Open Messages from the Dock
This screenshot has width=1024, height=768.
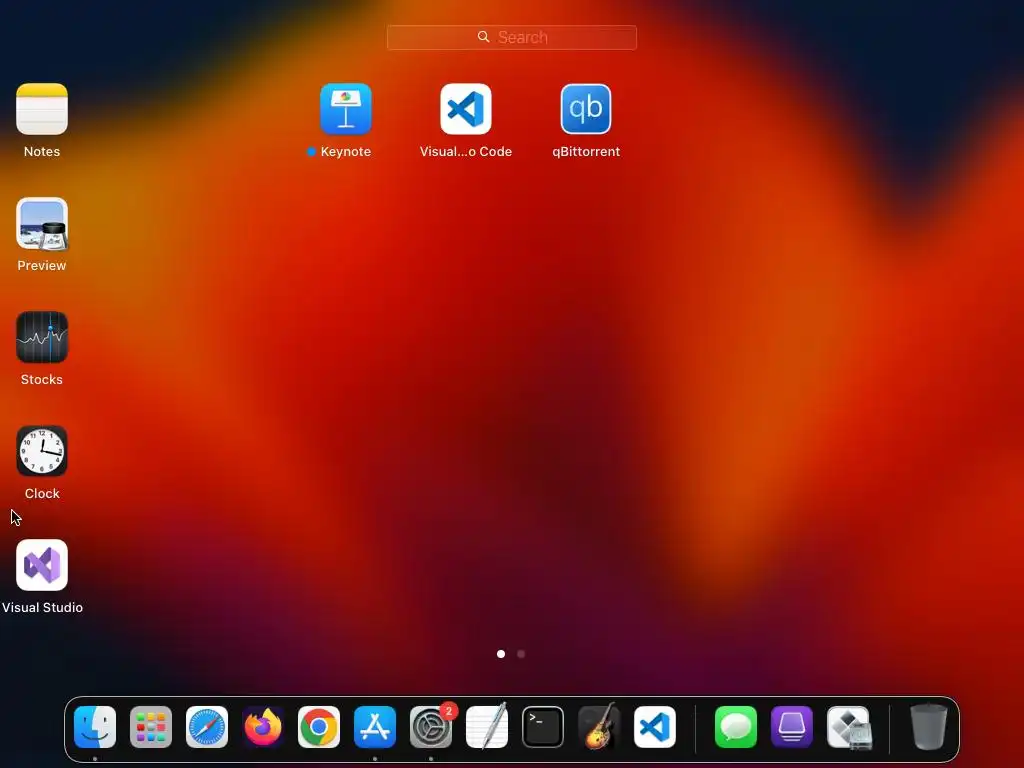tap(736, 727)
